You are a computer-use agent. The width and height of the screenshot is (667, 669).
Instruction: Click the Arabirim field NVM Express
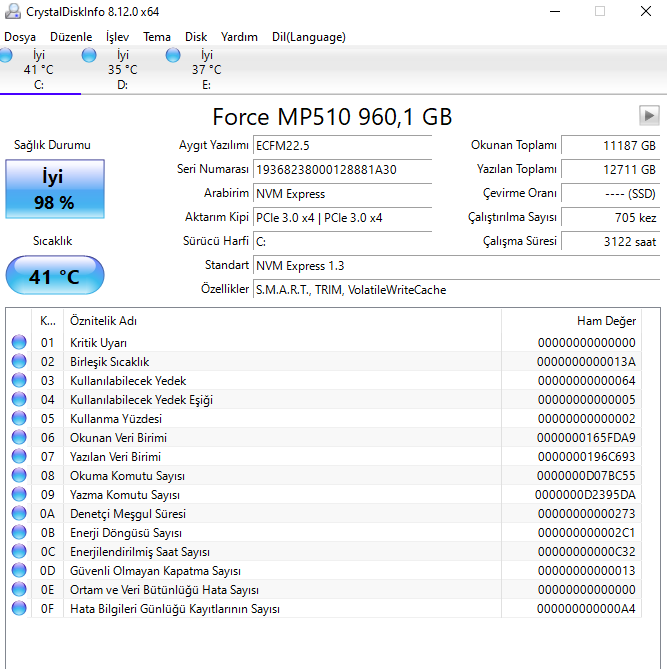(342, 194)
